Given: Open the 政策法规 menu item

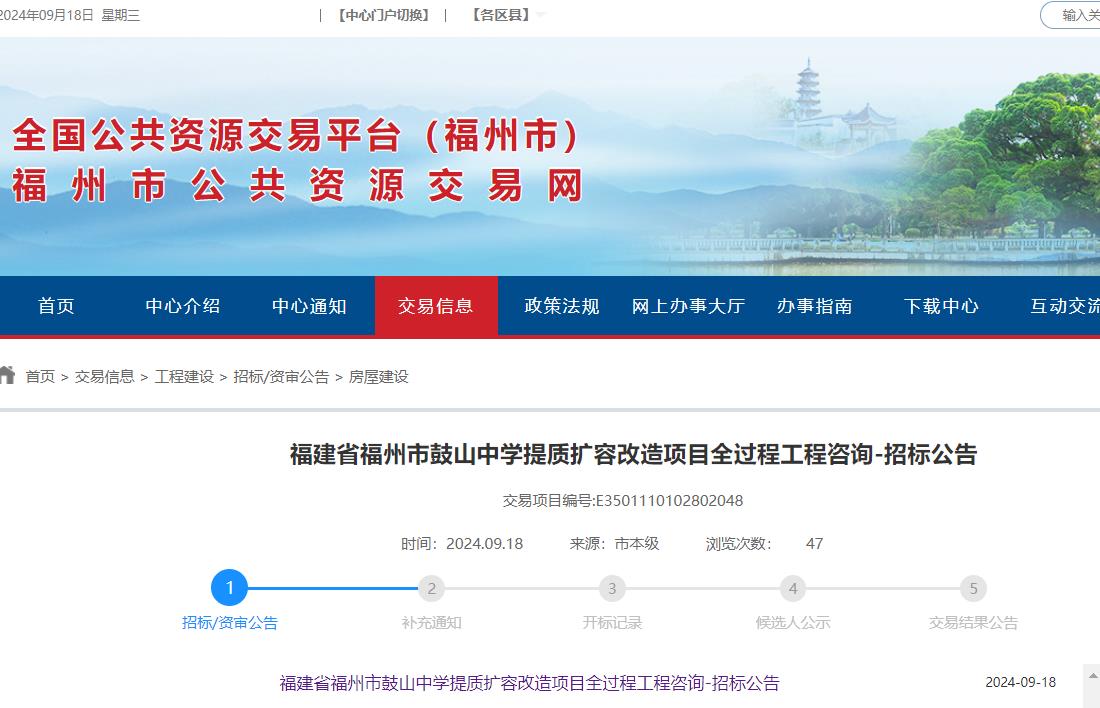Looking at the screenshot, I should coord(561,306).
